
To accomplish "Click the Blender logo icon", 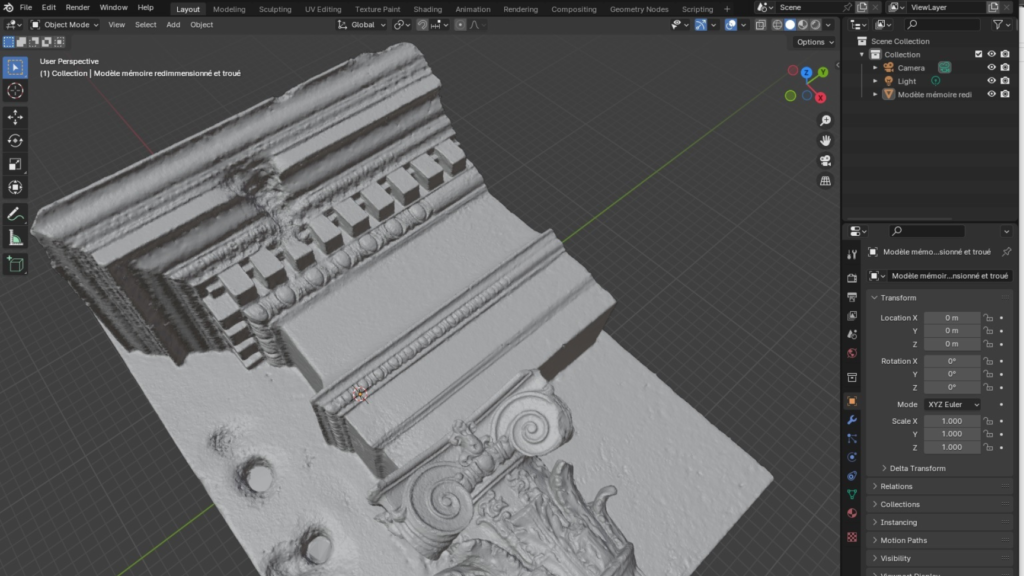I will click(x=8, y=7).
